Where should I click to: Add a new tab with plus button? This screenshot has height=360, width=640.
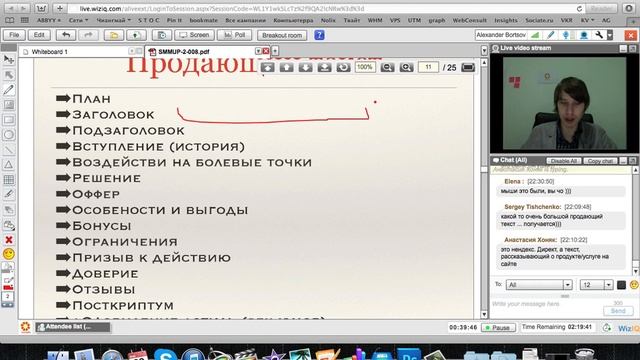(275, 51)
